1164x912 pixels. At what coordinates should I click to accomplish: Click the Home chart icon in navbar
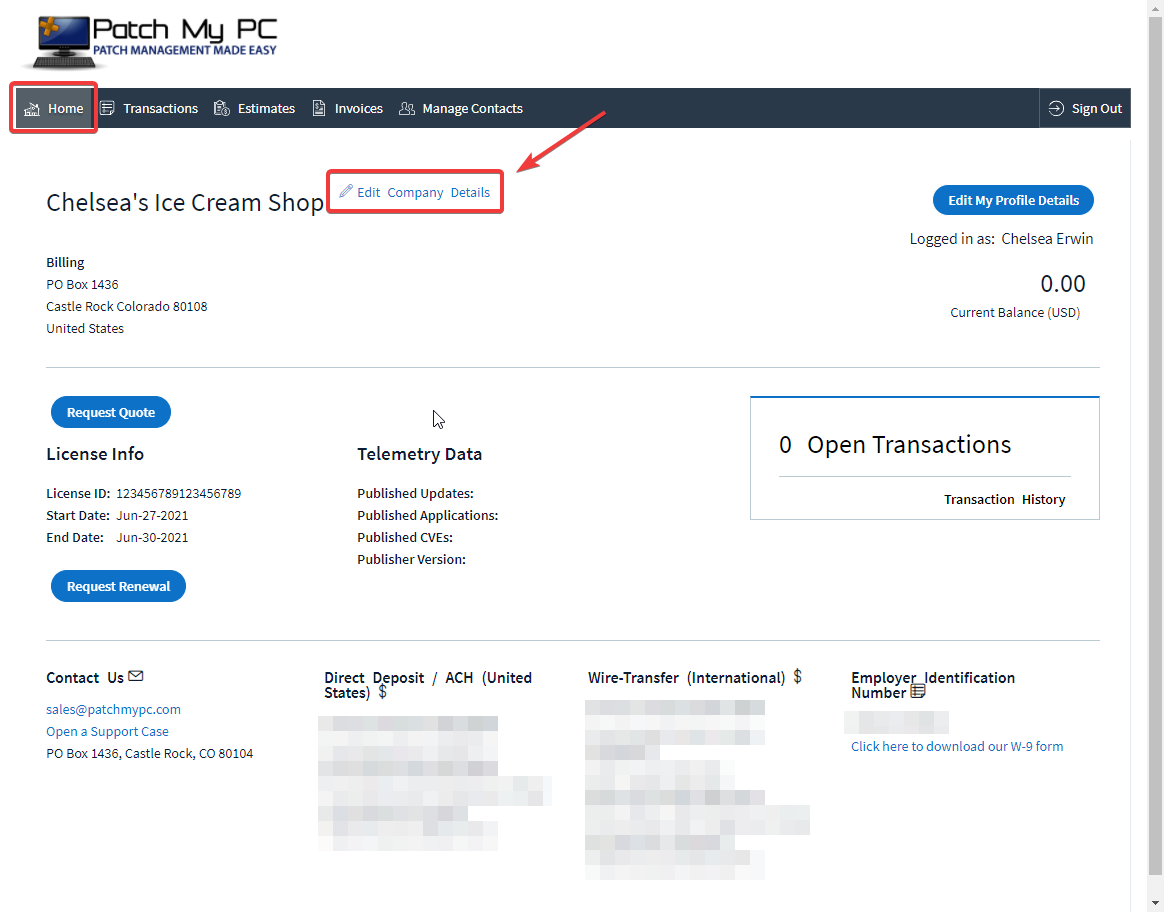[32, 109]
